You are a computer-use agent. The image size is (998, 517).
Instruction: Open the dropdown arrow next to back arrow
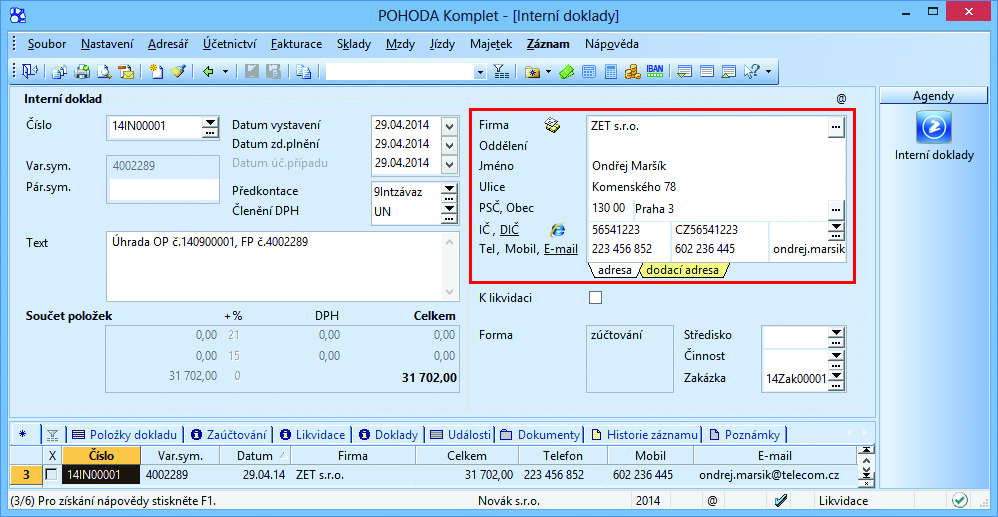(225, 72)
